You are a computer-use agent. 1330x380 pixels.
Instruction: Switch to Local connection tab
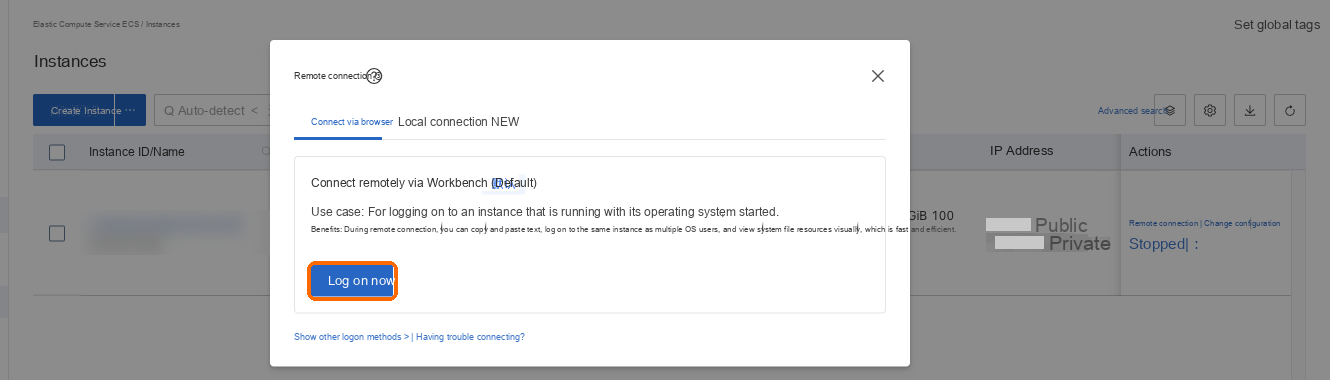click(x=459, y=122)
